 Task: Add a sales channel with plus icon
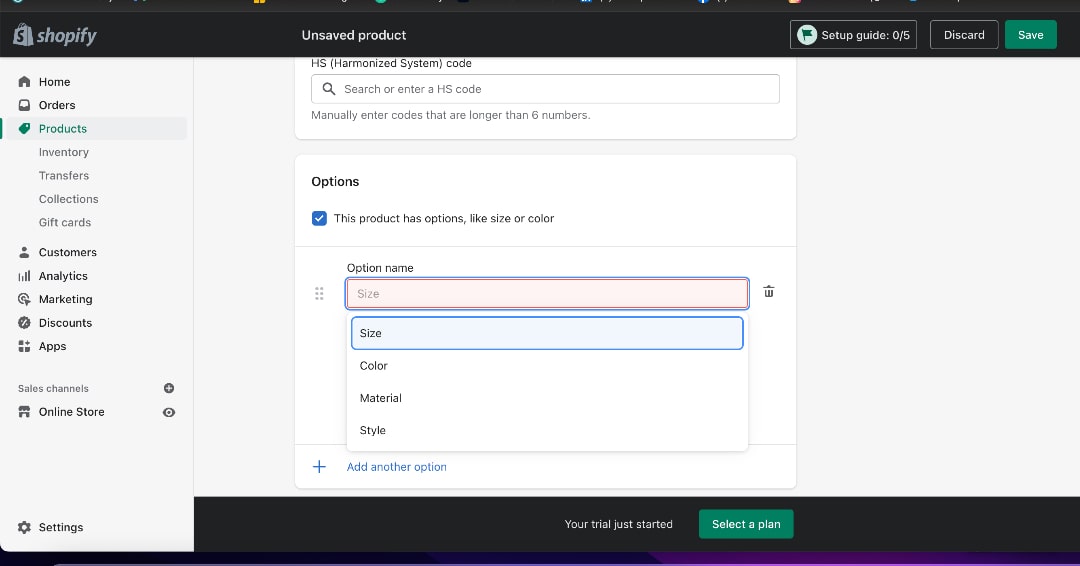click(x=169, y=388)
